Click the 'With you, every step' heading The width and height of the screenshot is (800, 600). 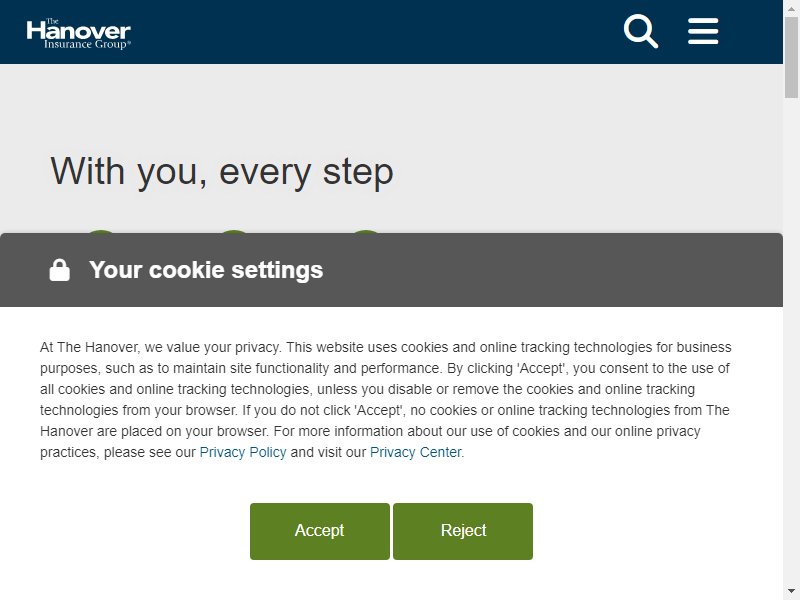point(222,172)
